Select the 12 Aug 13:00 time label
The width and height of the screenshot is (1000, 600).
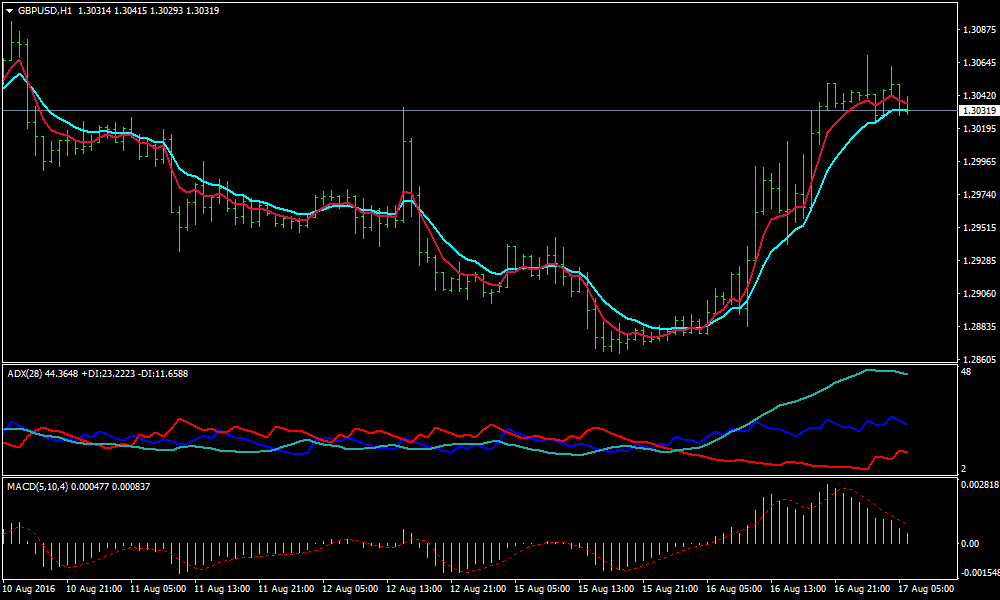[x=416, y=589]
